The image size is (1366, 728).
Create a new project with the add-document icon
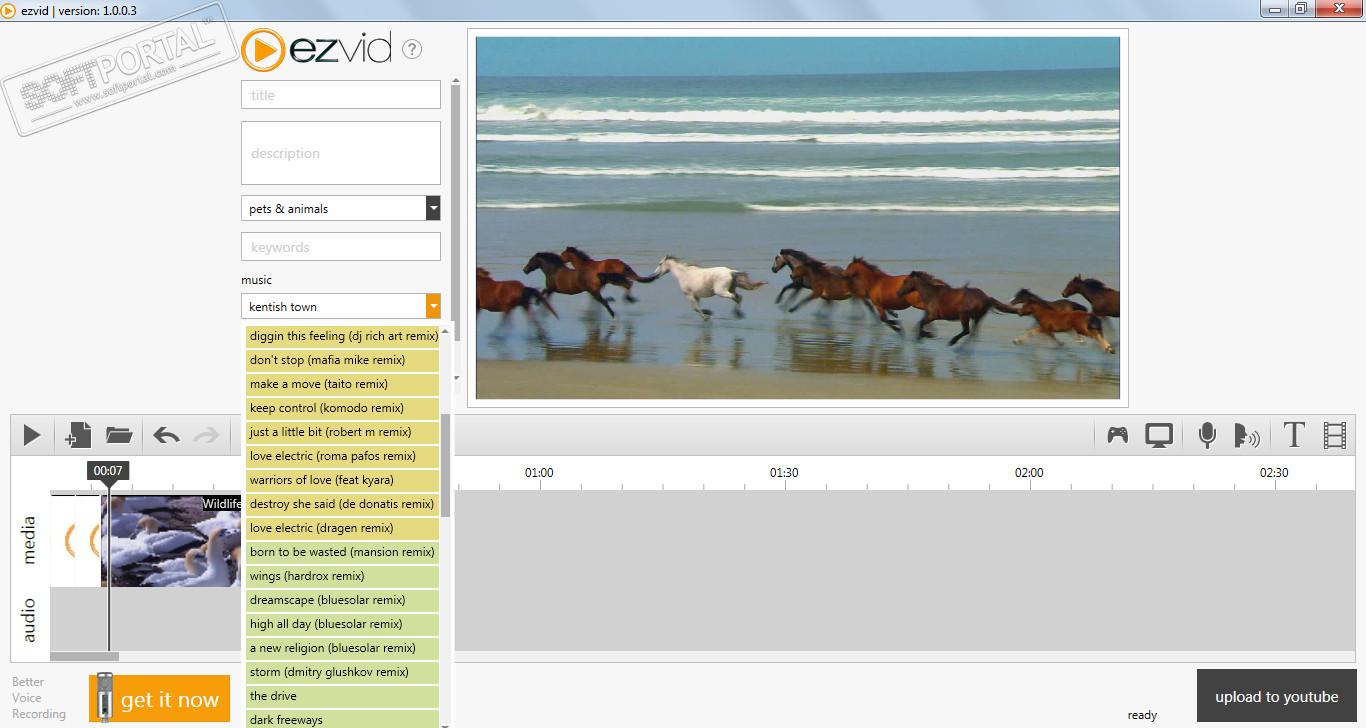[x=78, y=435]
